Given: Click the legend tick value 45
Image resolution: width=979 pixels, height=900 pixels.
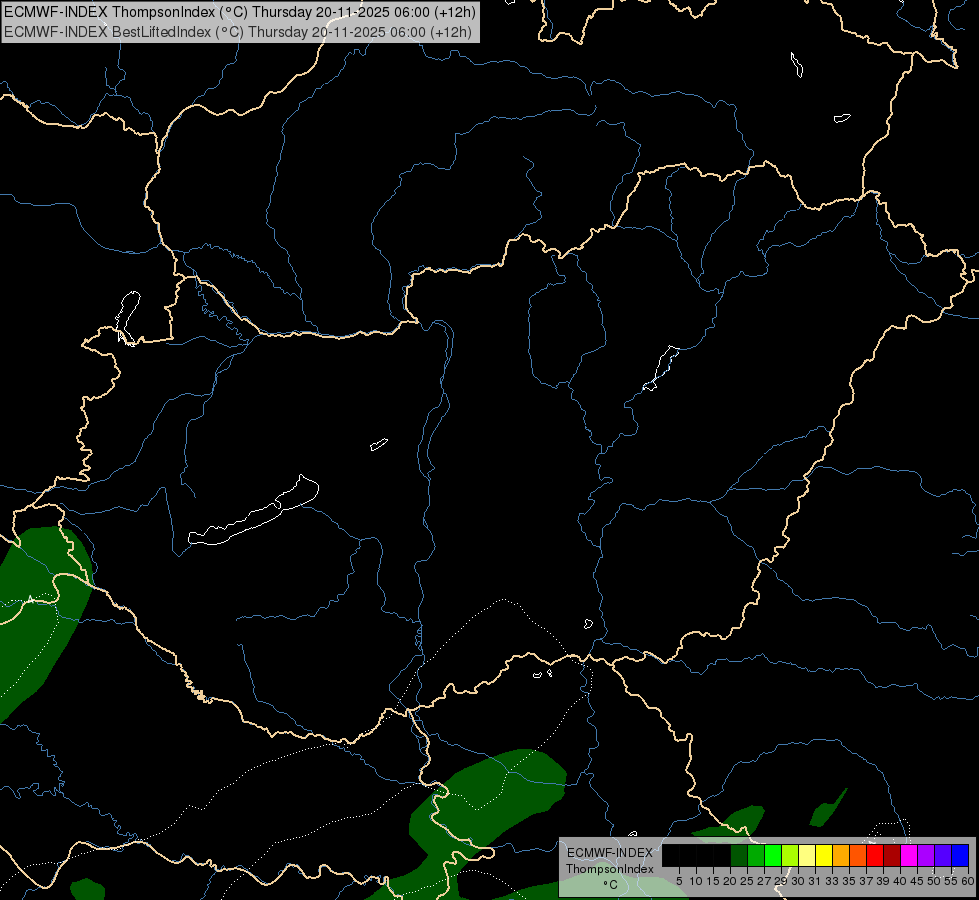Looking at the screenshot, I should pos(917,881).
